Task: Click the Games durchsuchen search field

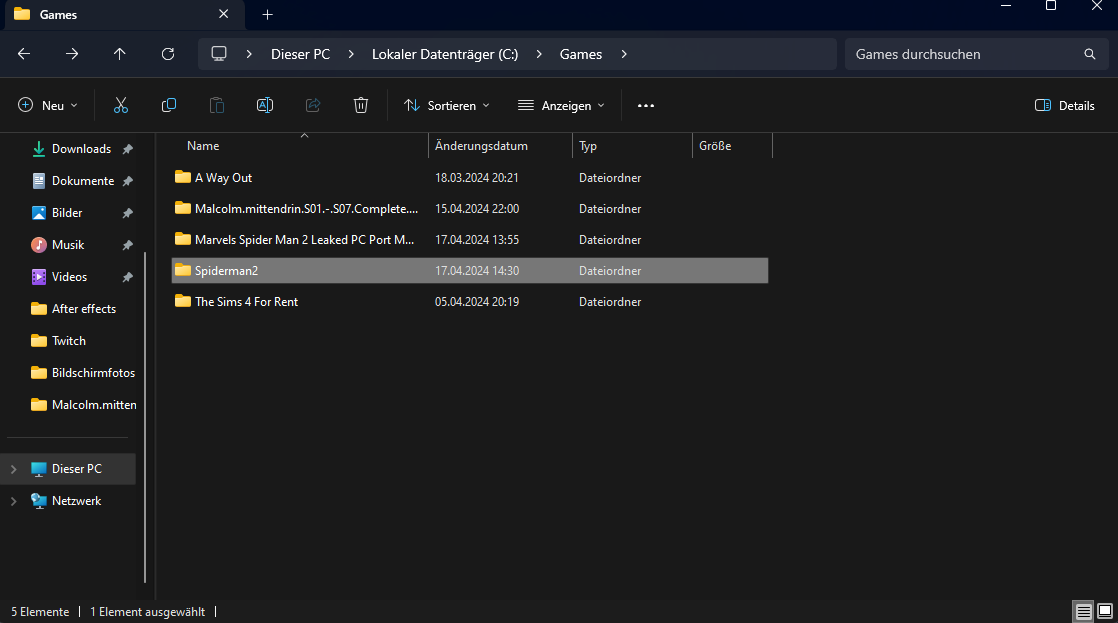Action: [x=960, y=54]
